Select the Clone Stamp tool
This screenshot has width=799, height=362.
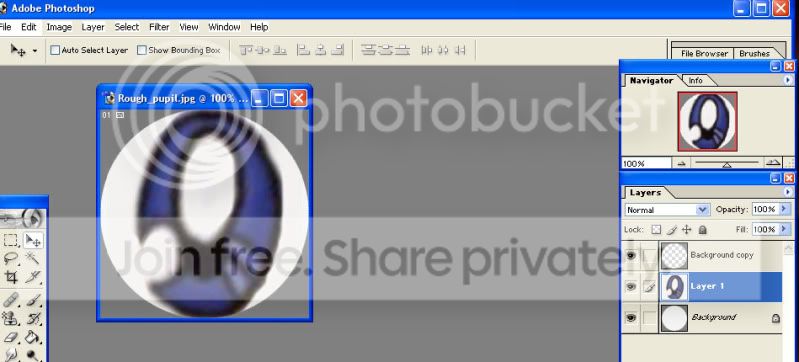coord(11,319)
